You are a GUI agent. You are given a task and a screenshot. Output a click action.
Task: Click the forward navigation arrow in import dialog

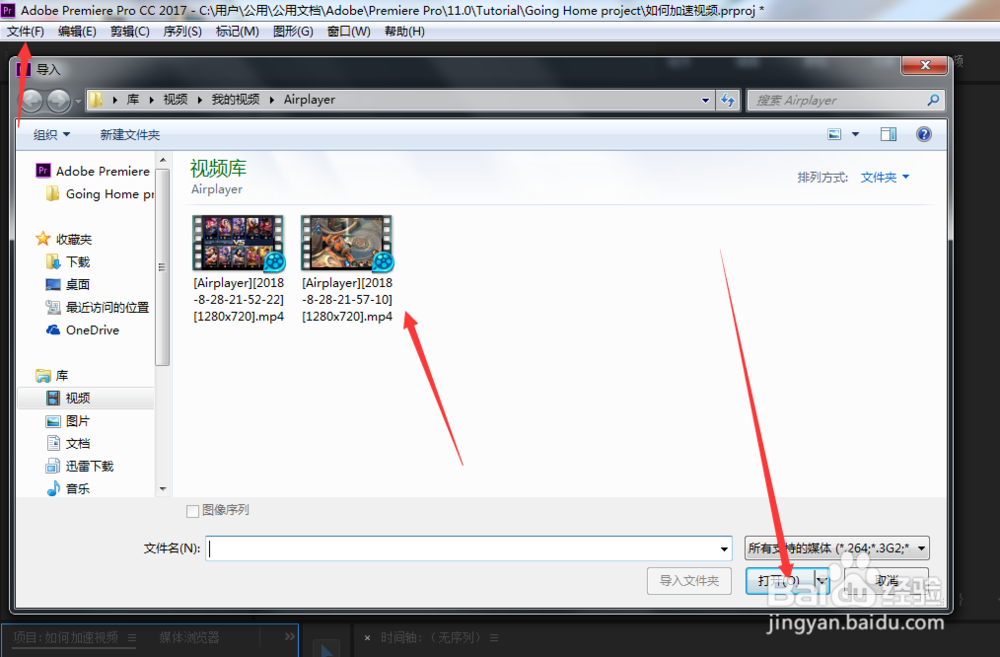(59, 100)
